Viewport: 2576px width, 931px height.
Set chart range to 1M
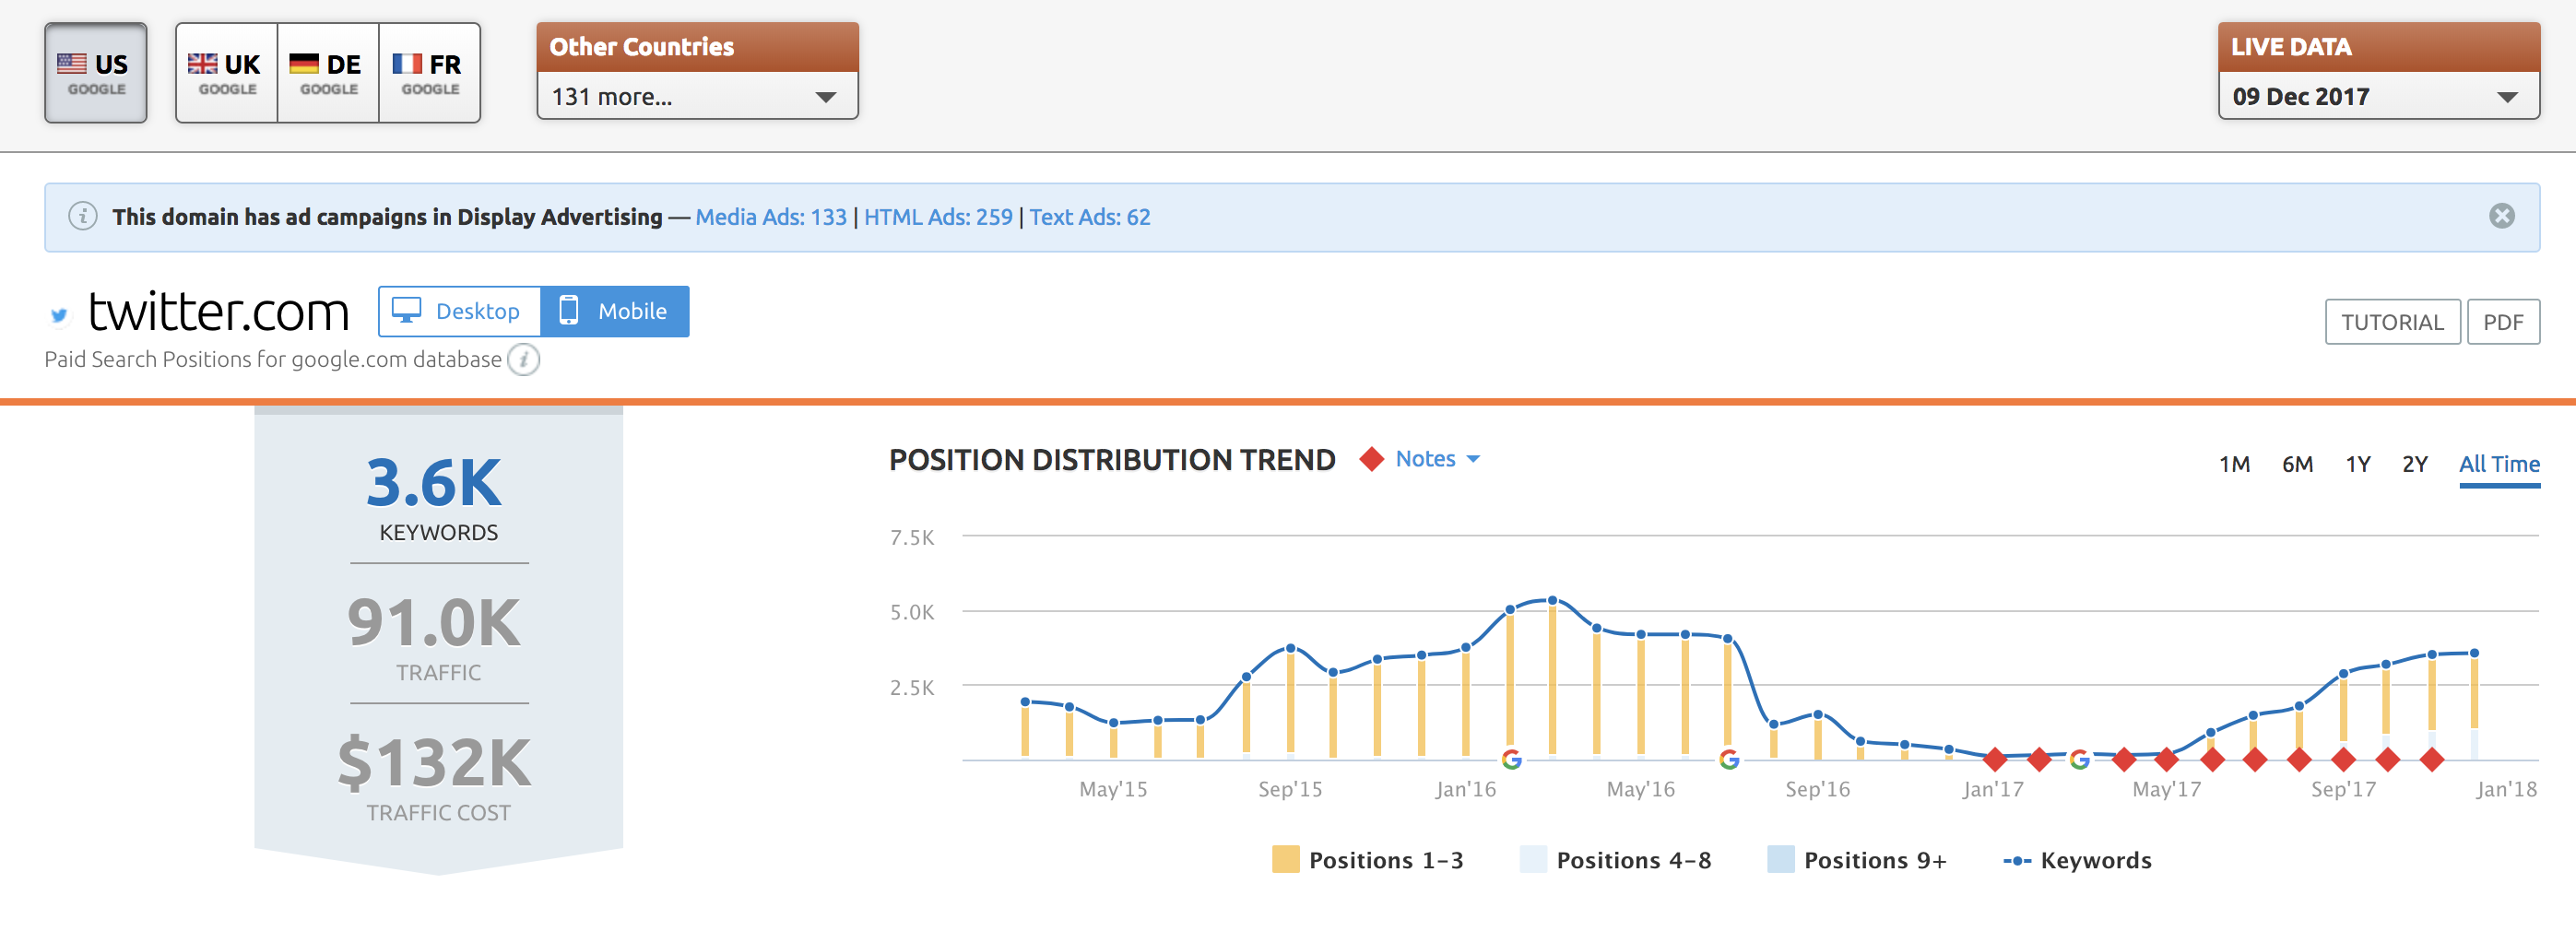coord(2234,464)
